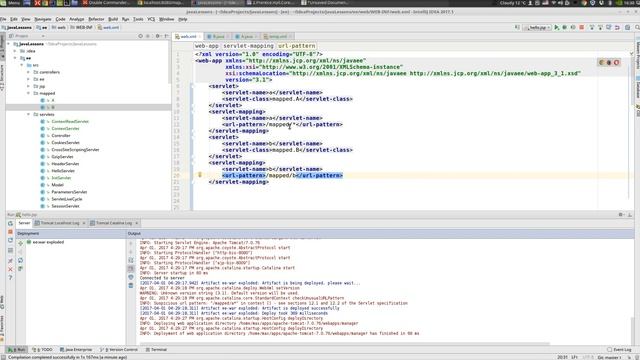Clear output with the trash icon
This screenshot has height=360, width=640.
coord(131,286)
